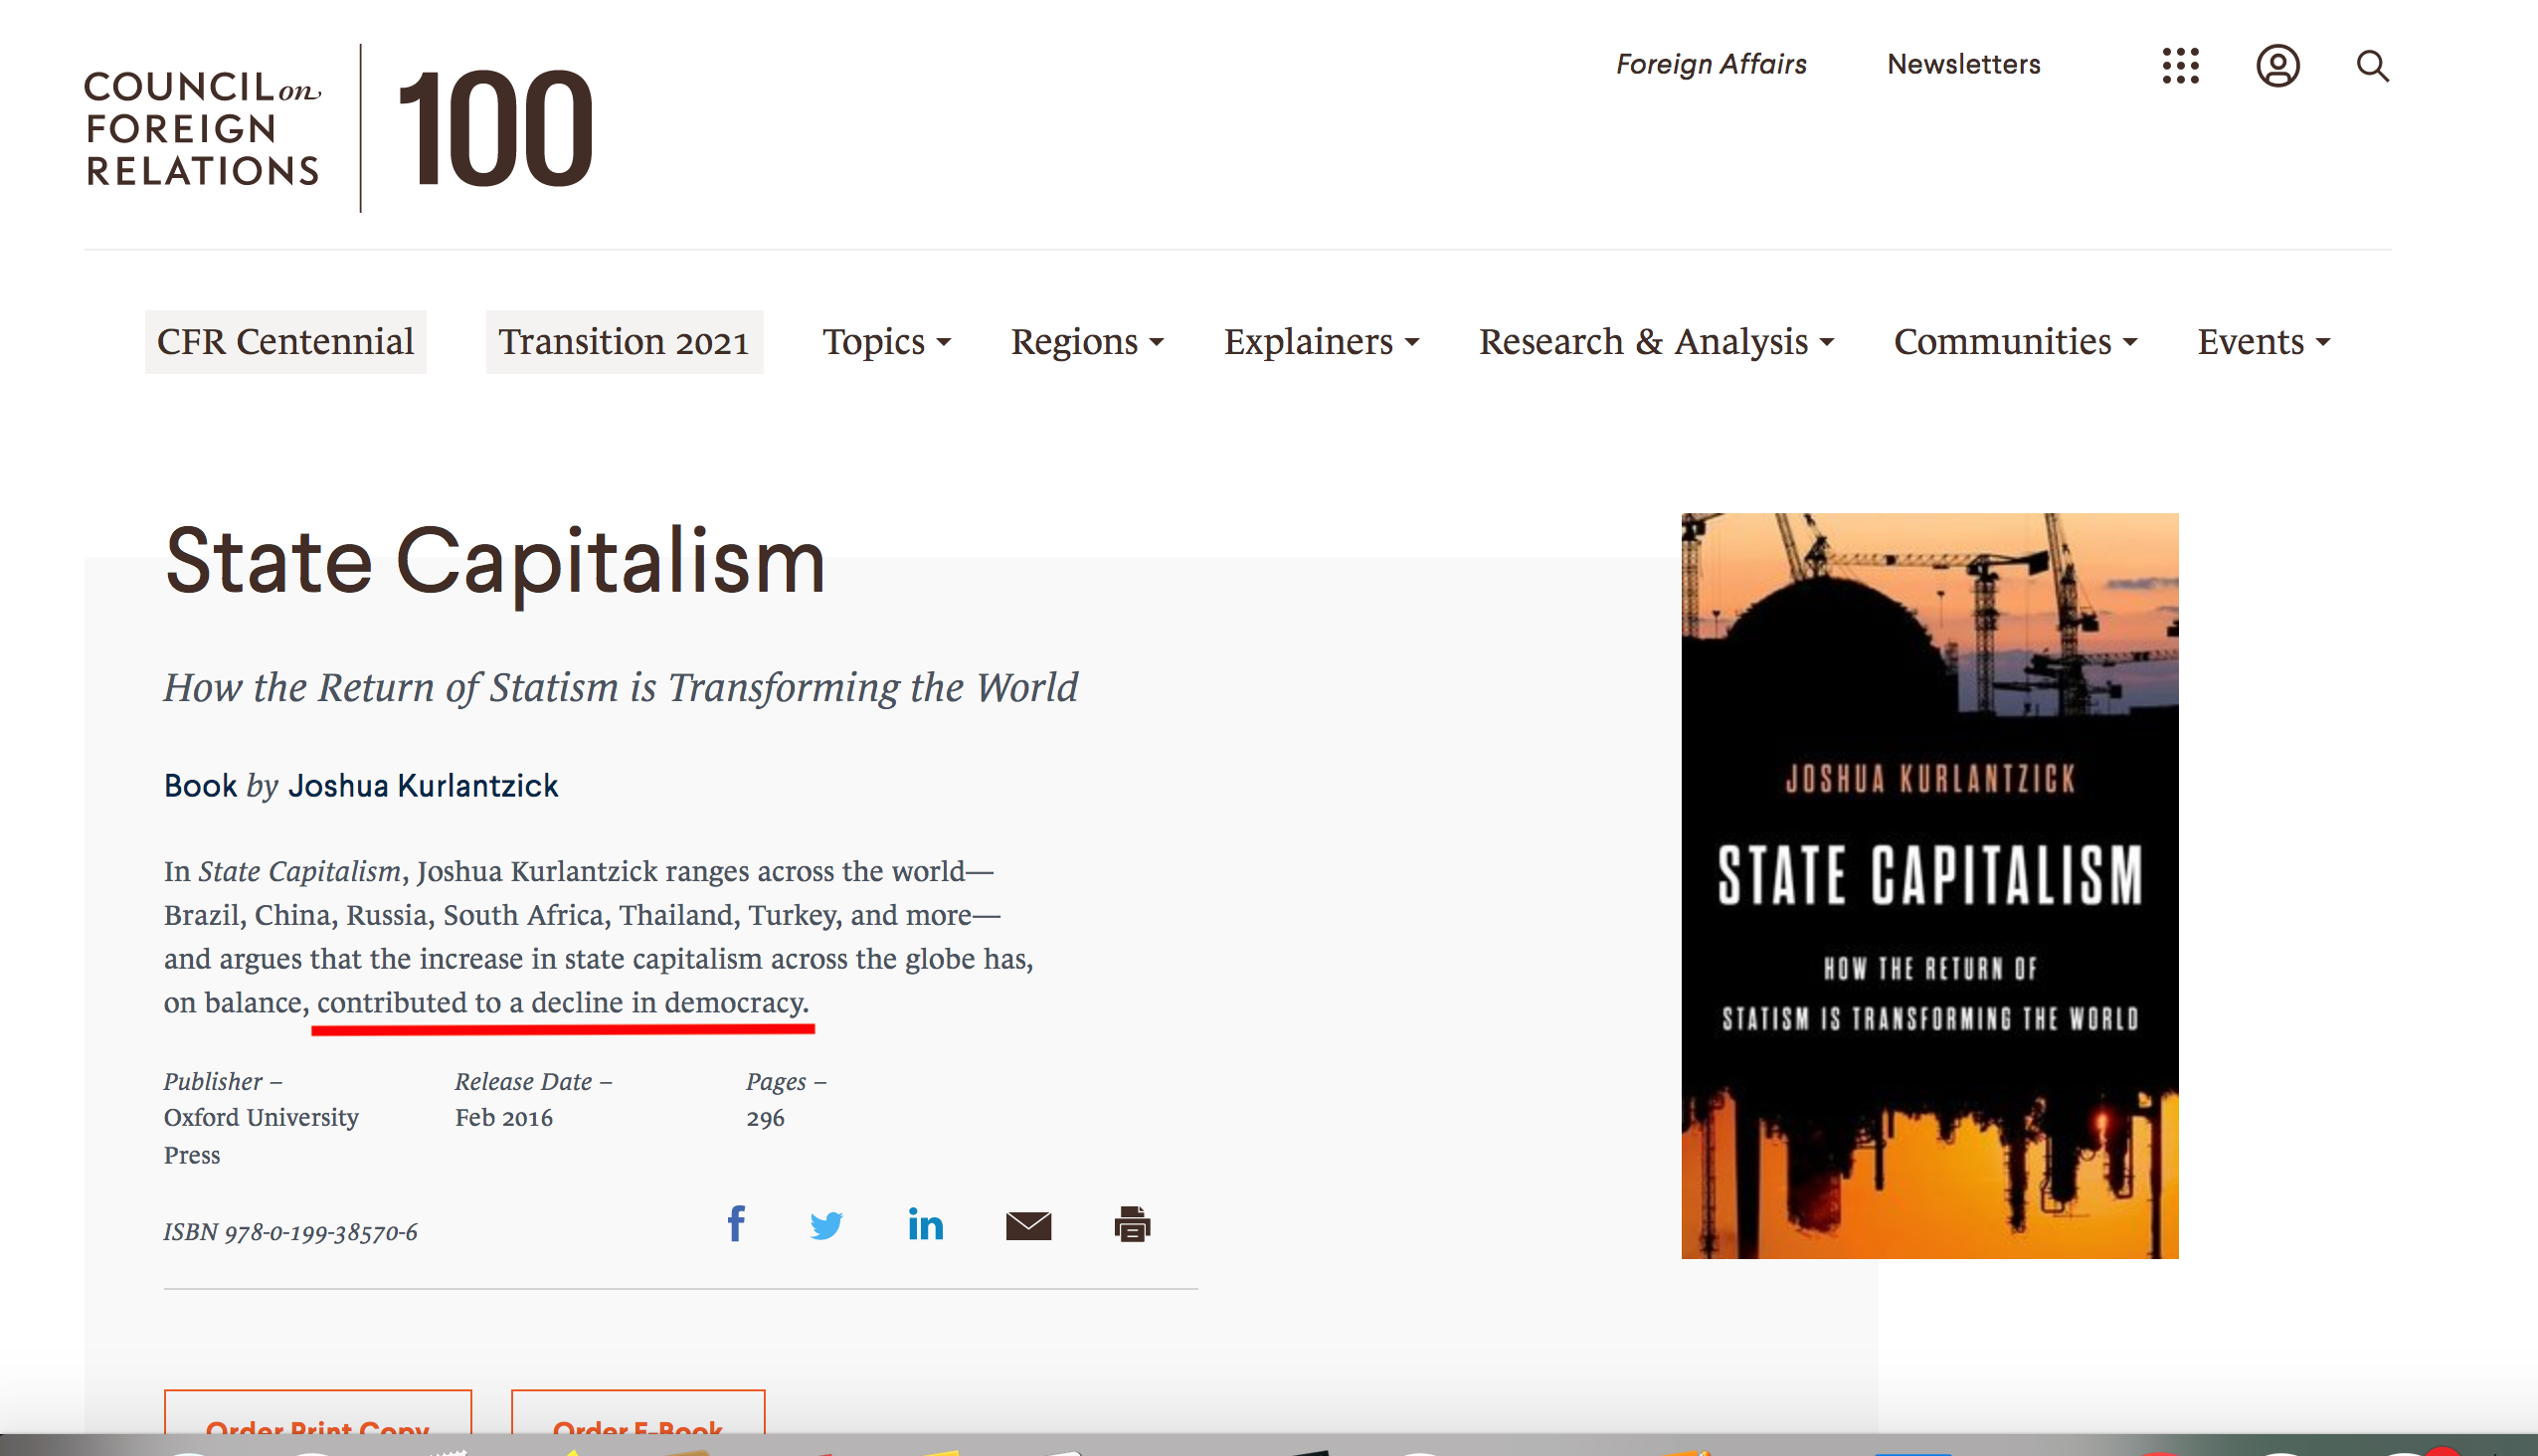Open the Events dropdown menu
The height and width of the screenshot is (1456, 2538).
pyautogui.click(x=2263, y=342)
